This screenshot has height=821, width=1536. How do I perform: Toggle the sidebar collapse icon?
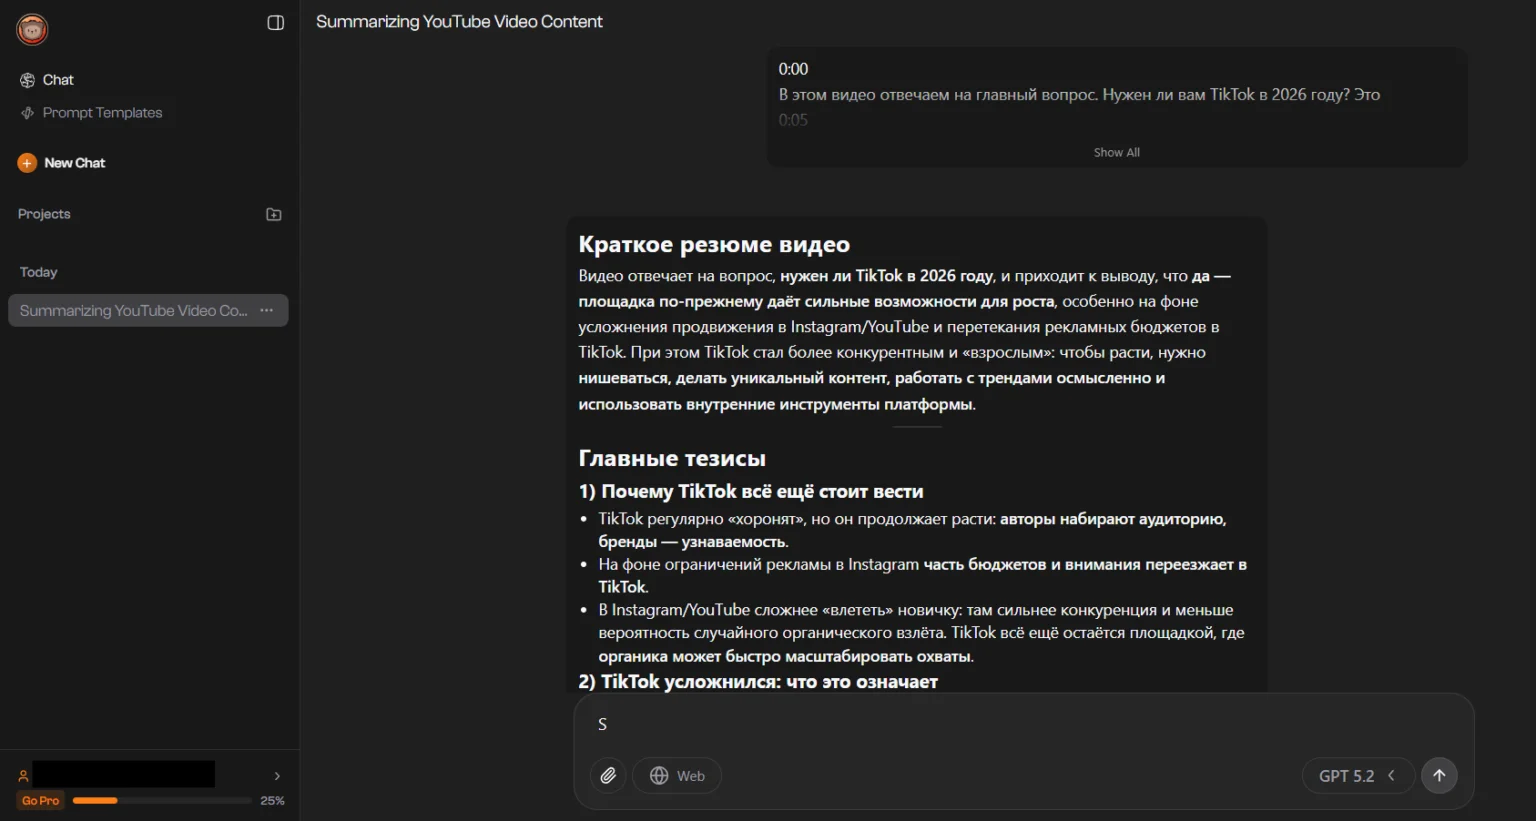pos(276,23)
